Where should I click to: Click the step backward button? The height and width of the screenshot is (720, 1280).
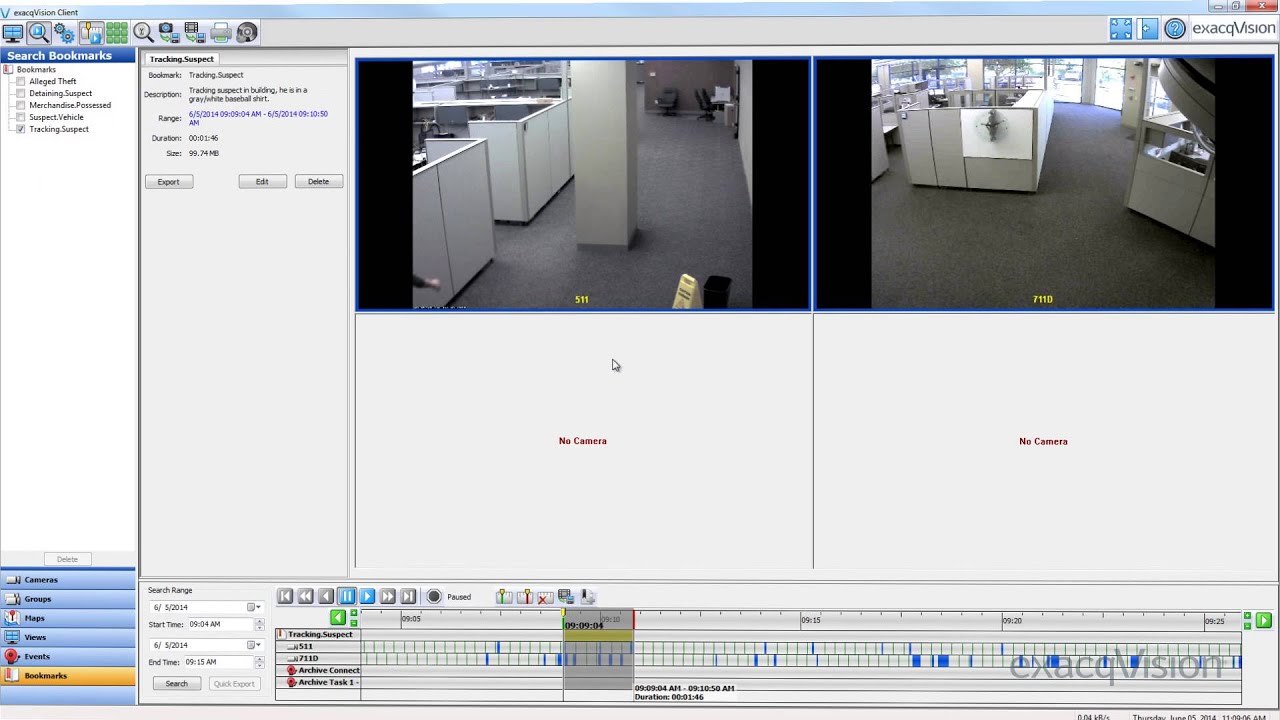coord(326,596)
